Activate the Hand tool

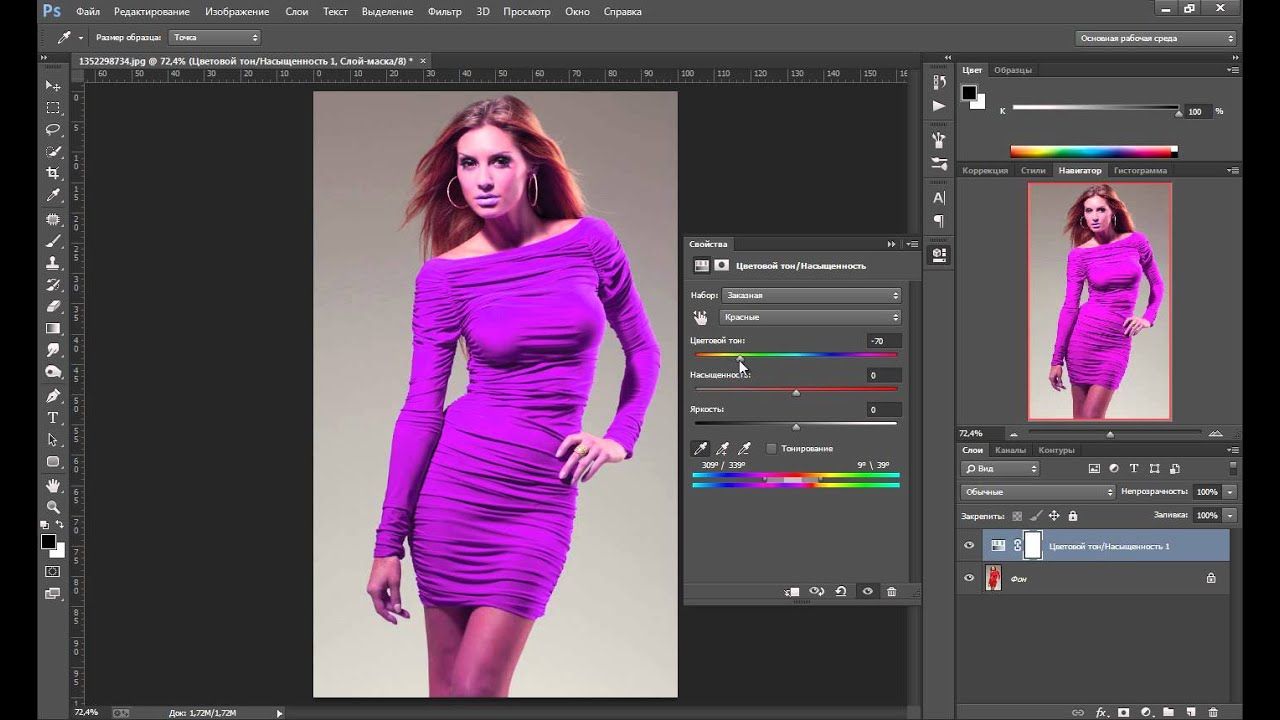coord(53,485)
